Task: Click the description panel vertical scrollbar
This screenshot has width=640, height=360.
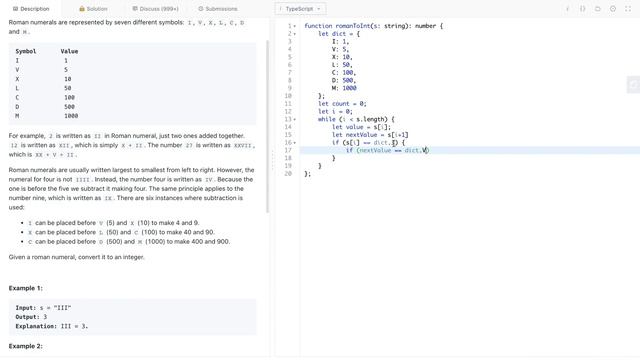Action: (x=268, y=127)
